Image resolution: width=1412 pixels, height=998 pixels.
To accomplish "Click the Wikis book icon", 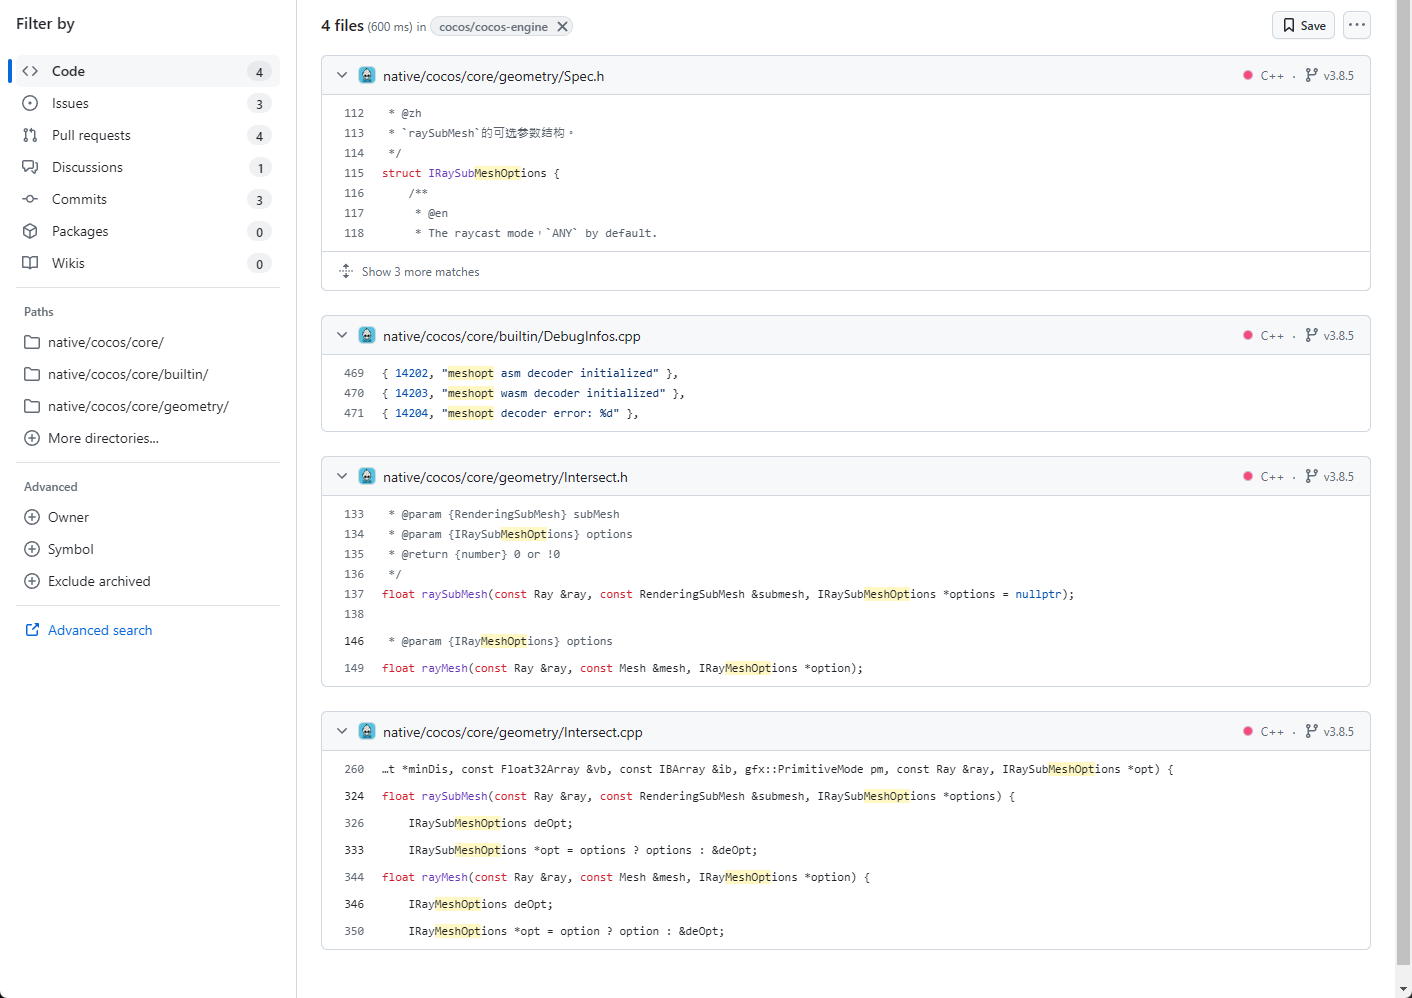I will click(31, 264).
